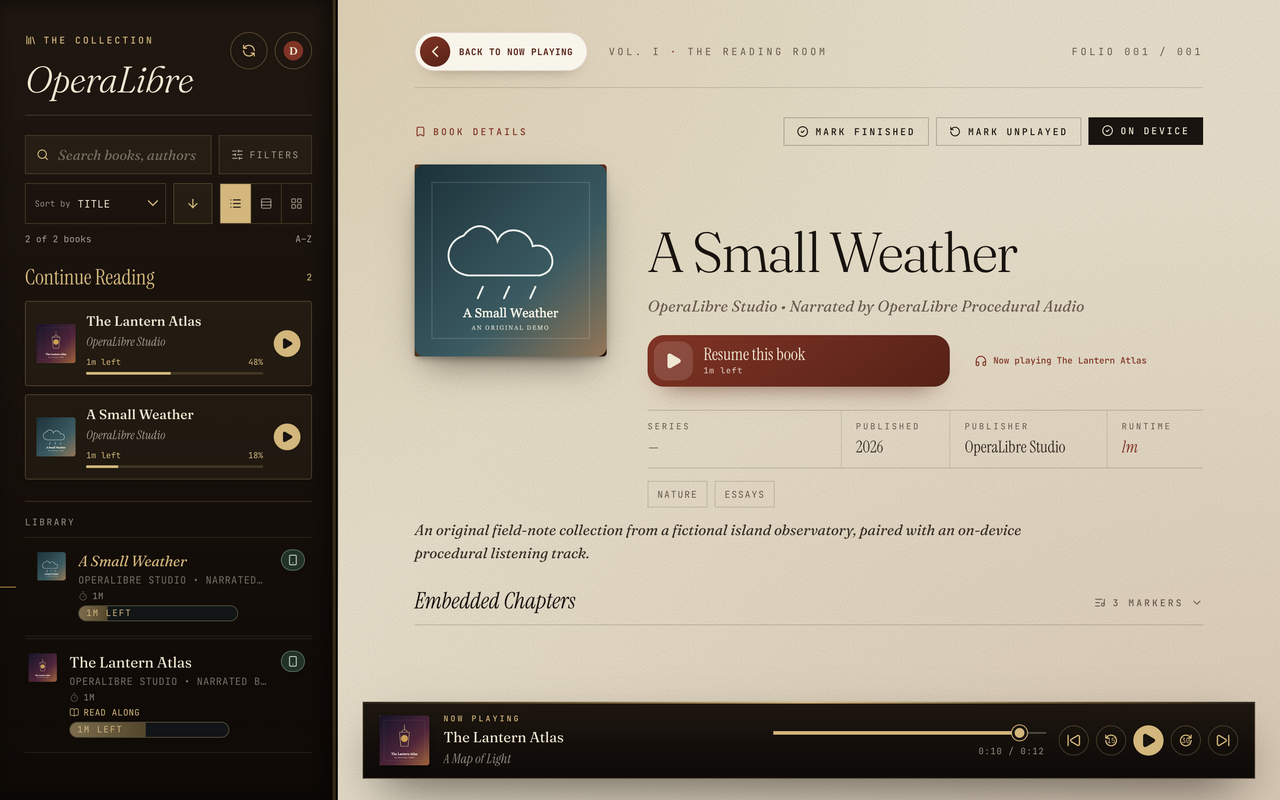Switch to detailed row view
Screen dimensions: 1280x800
266,203
